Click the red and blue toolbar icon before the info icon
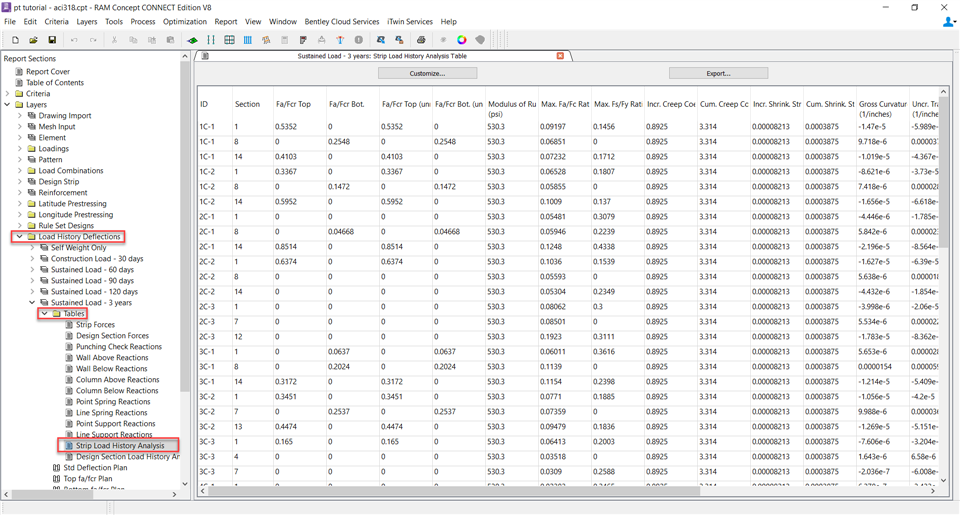960x515 pixels. click(x=340, y=40)
